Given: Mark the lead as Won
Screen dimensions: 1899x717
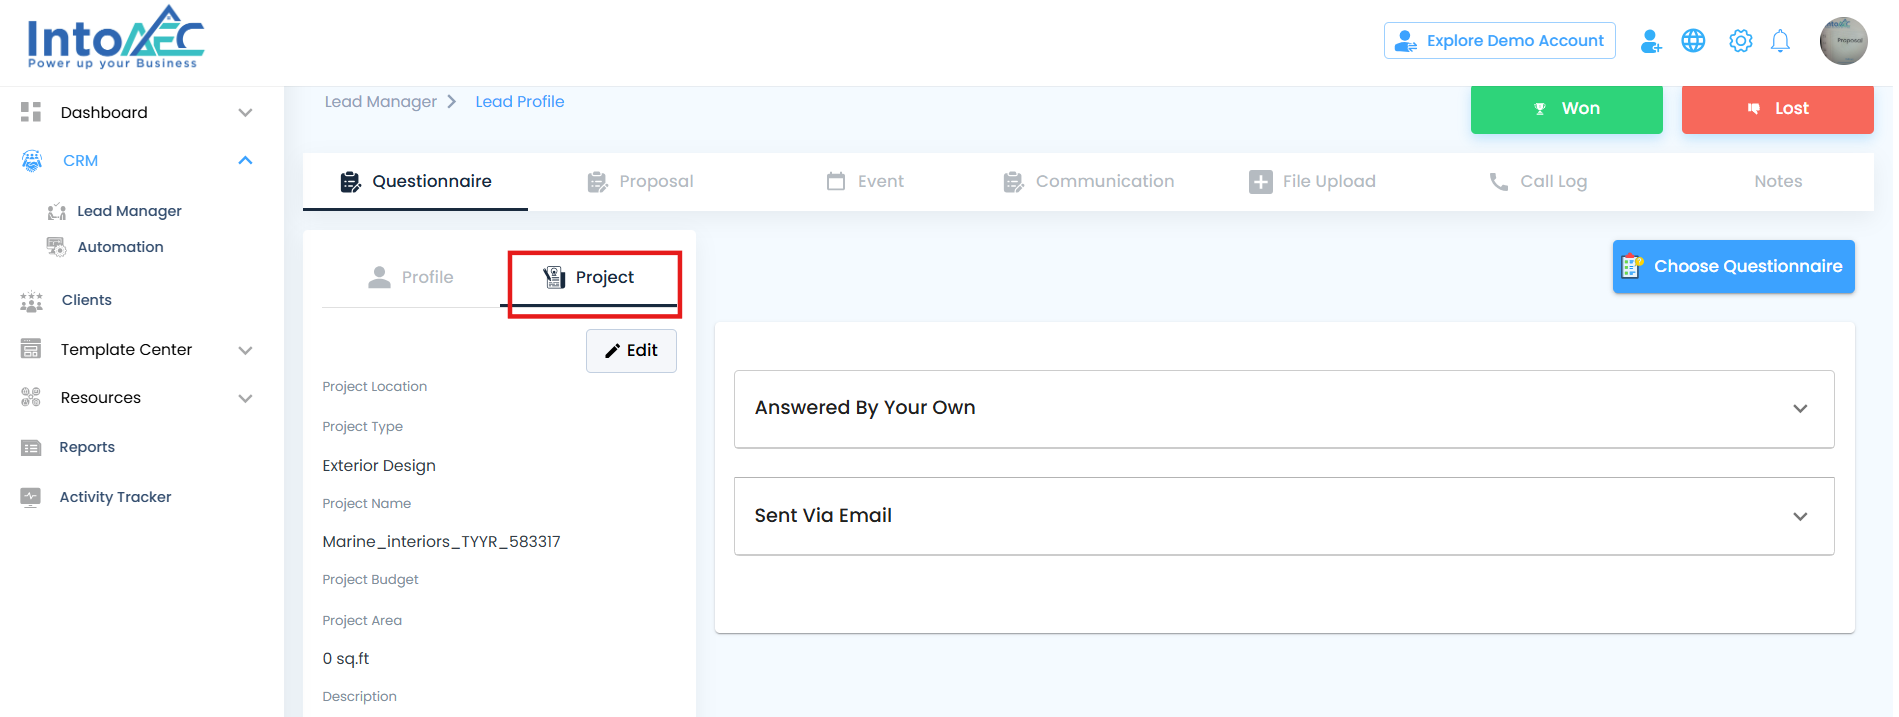Looking at the screenshot, I should tap(1566, 109).
